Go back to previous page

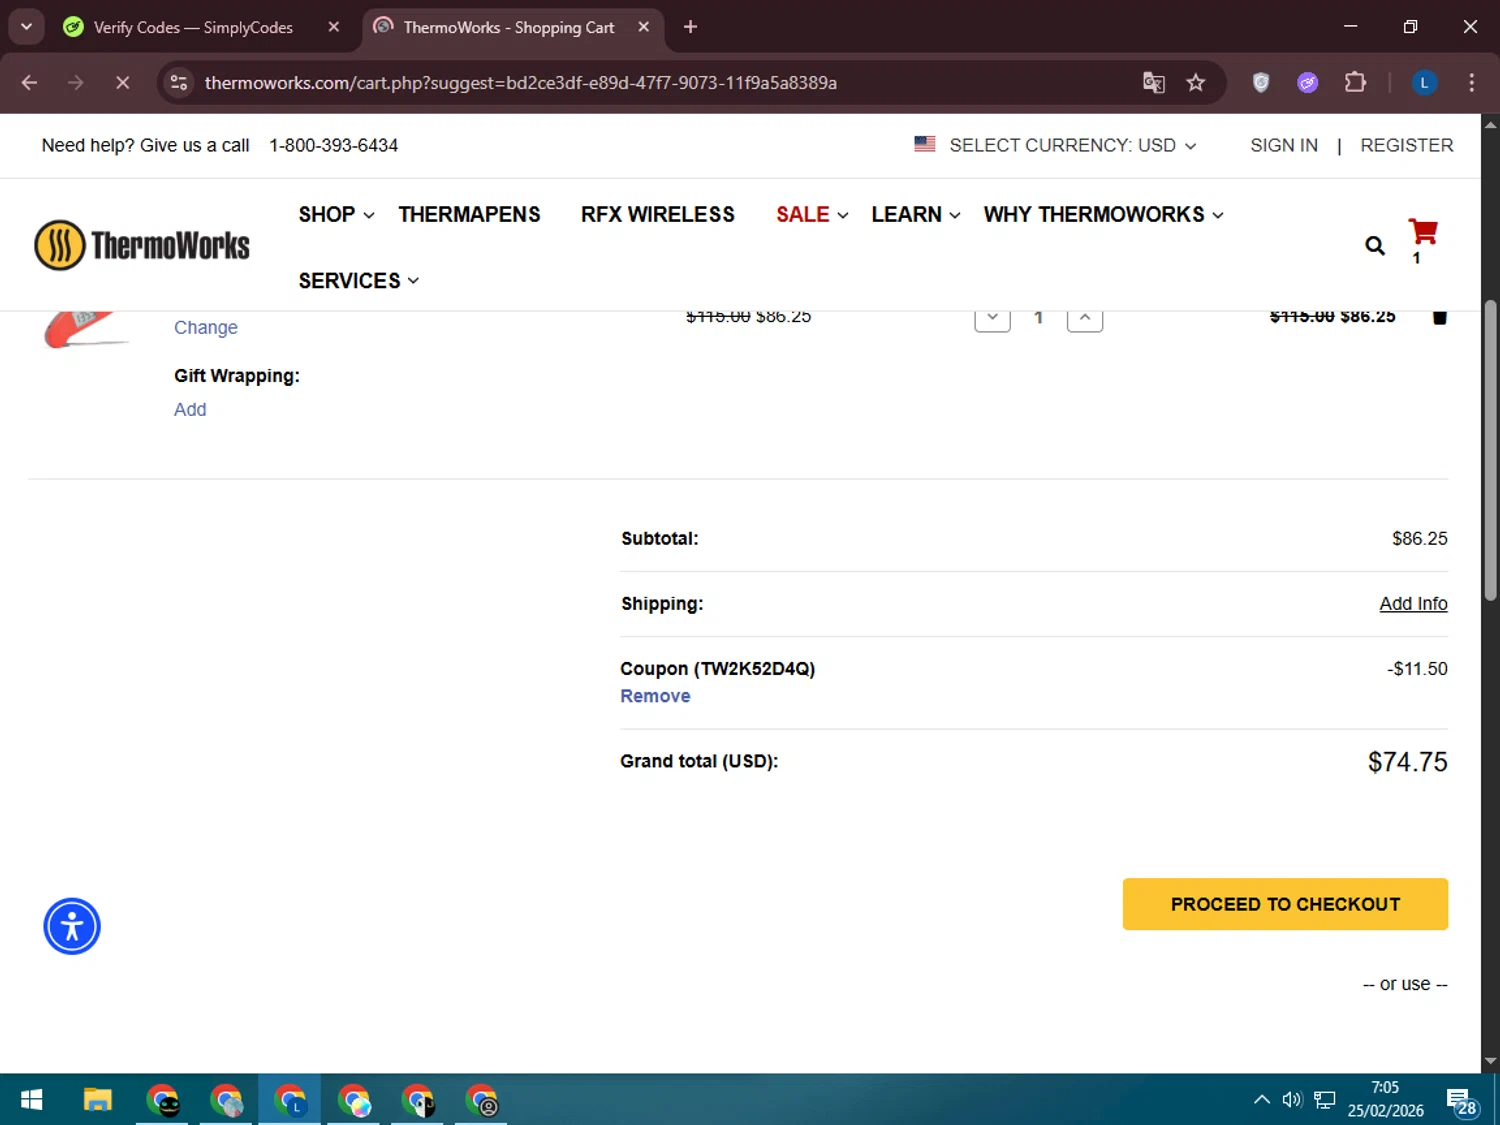[29, 83]
